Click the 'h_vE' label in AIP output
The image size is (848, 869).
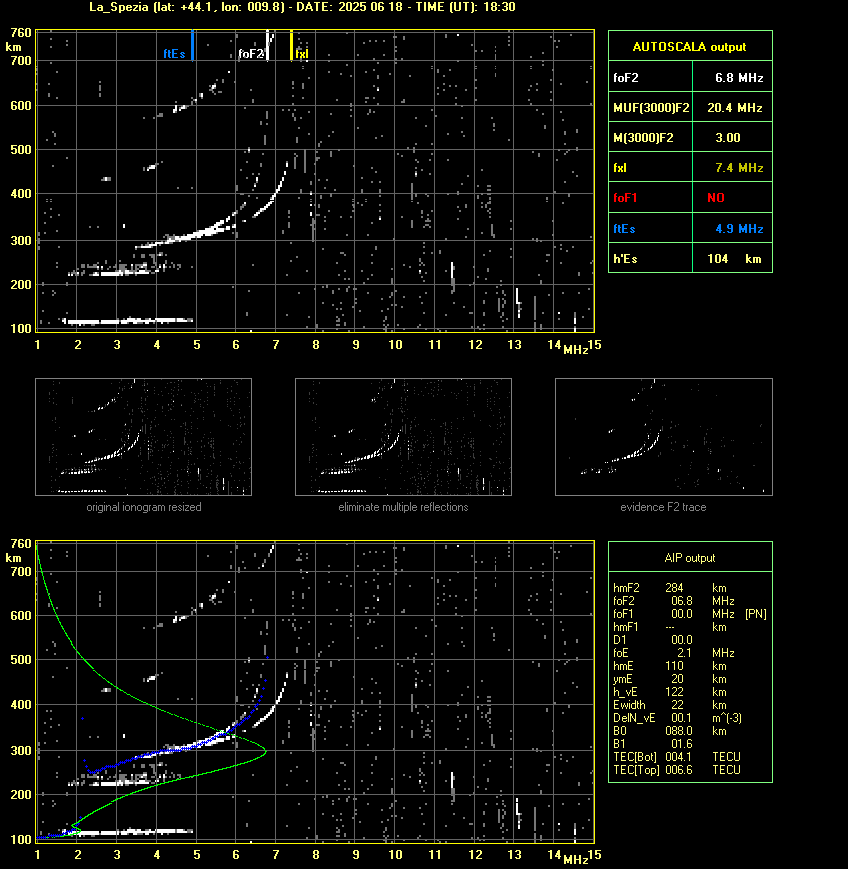(x=625, y=692)
